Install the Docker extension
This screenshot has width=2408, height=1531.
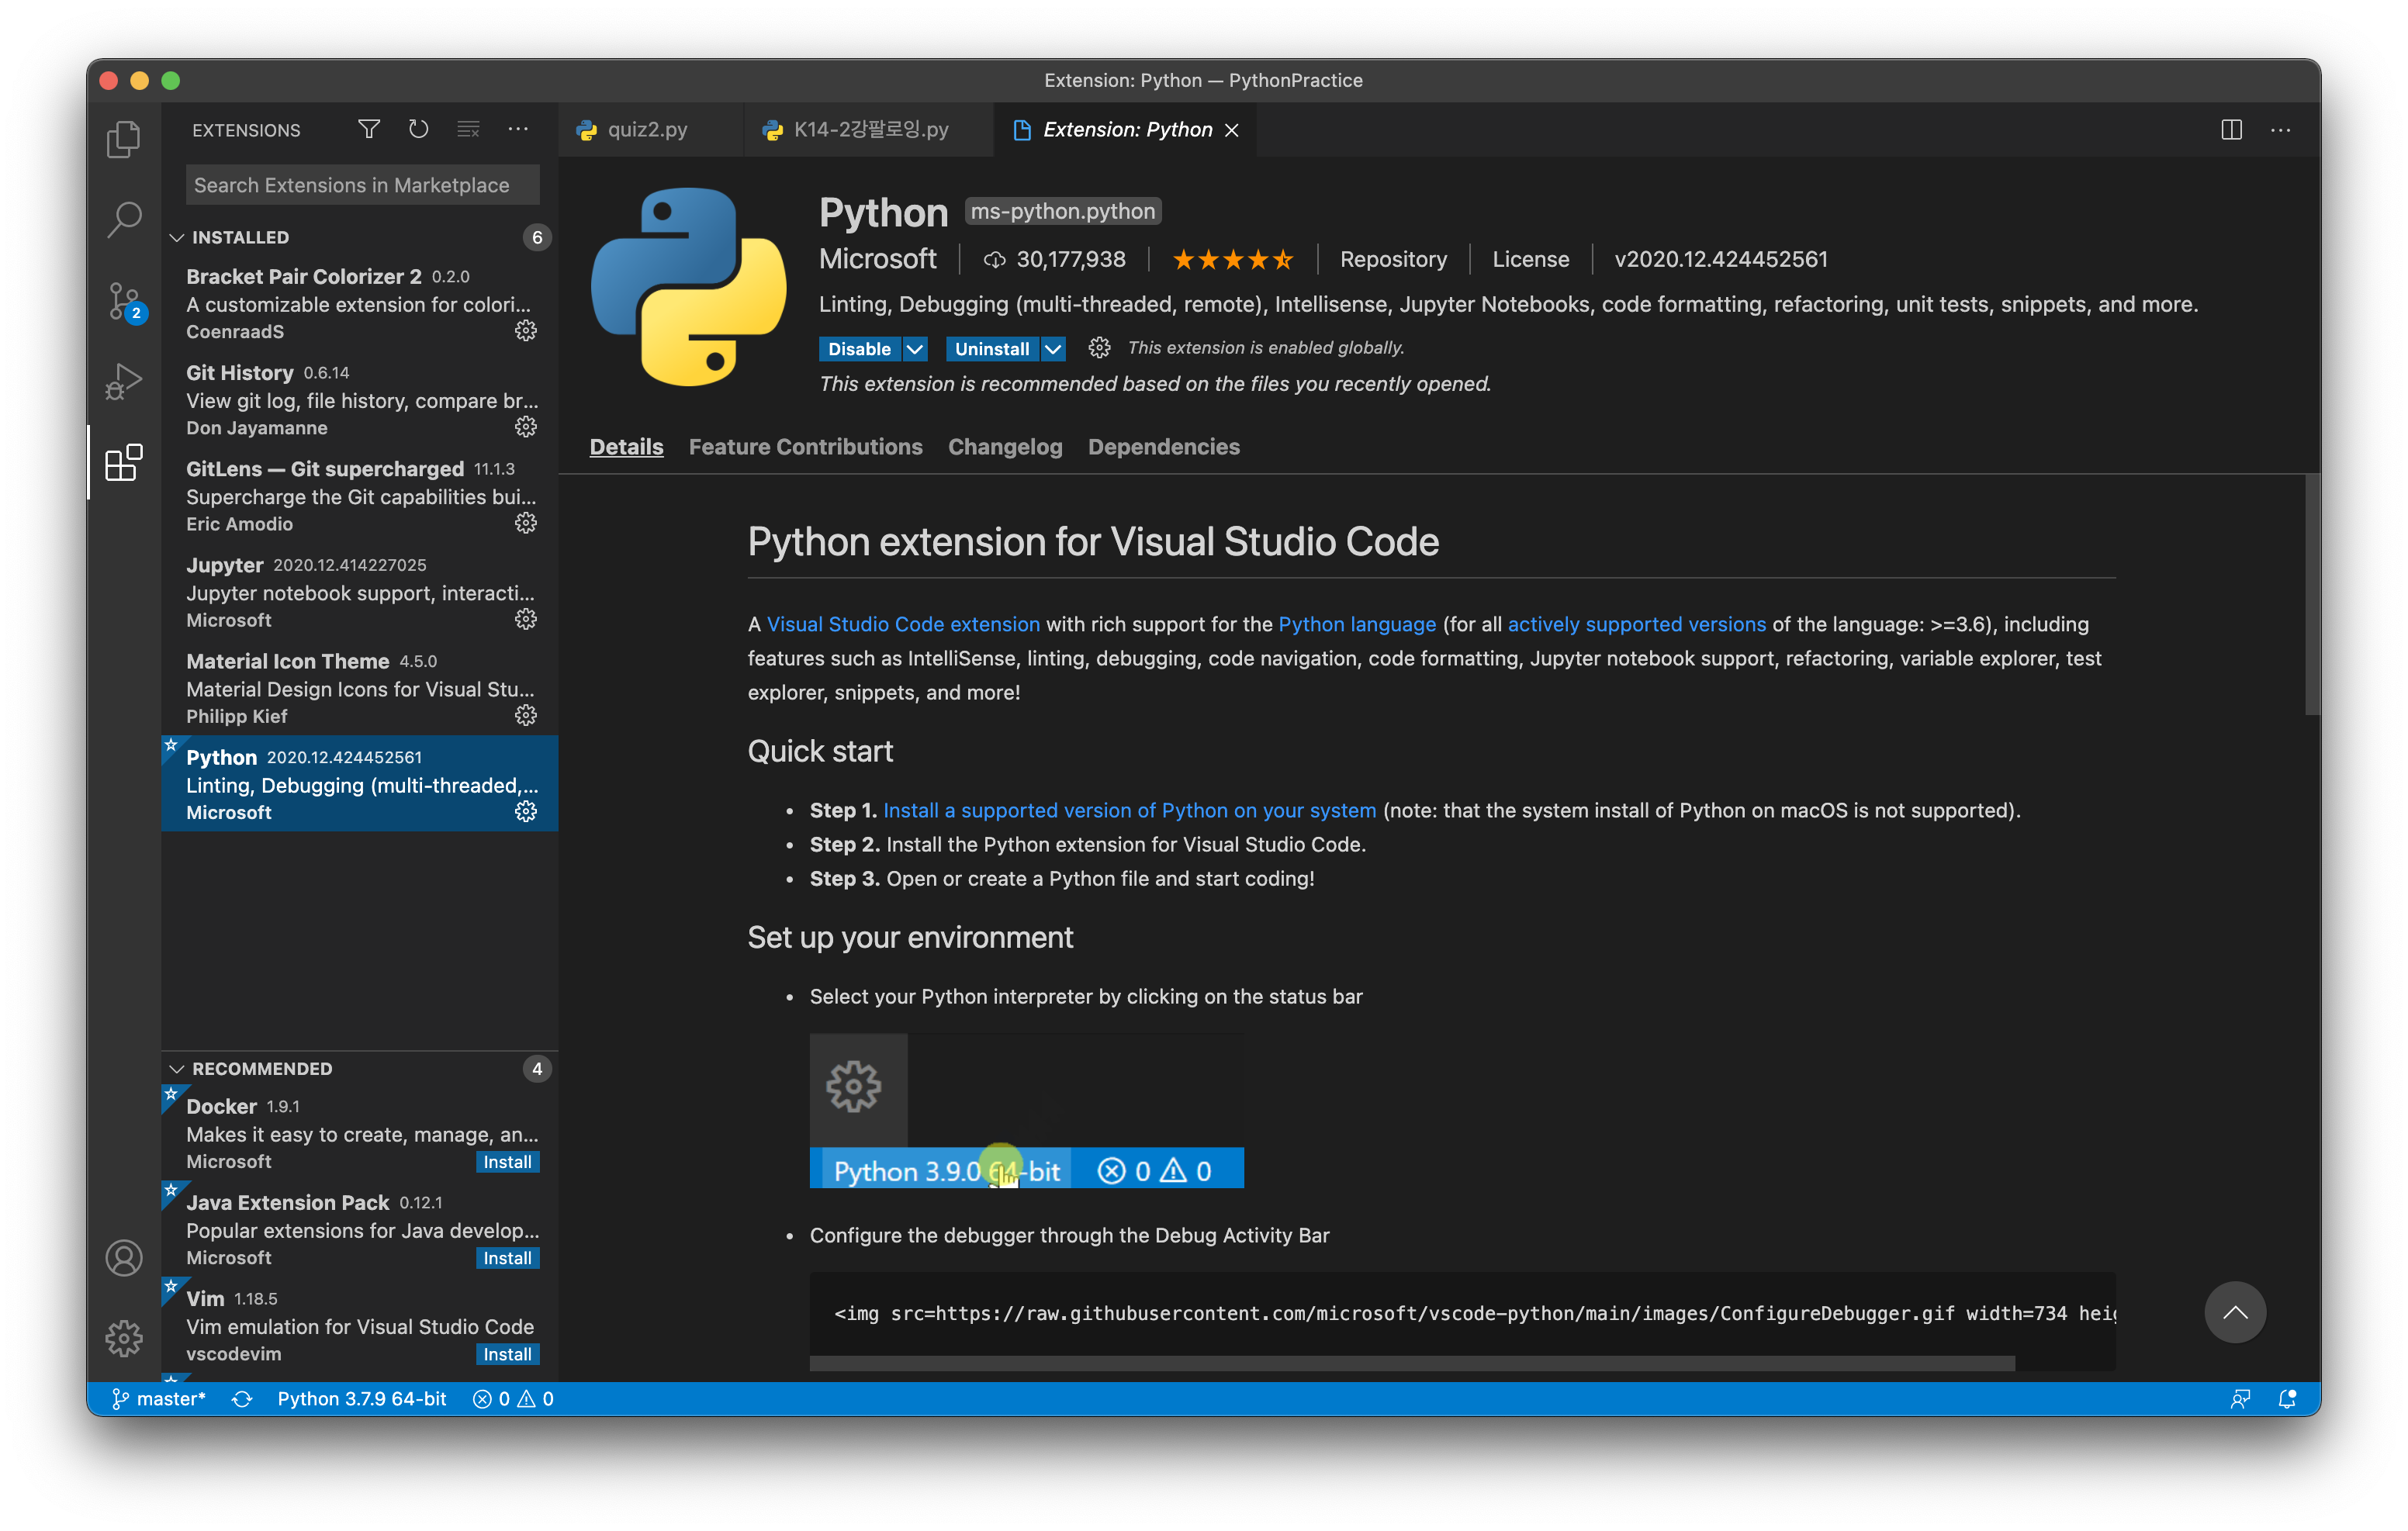(x=508, y=1161)
